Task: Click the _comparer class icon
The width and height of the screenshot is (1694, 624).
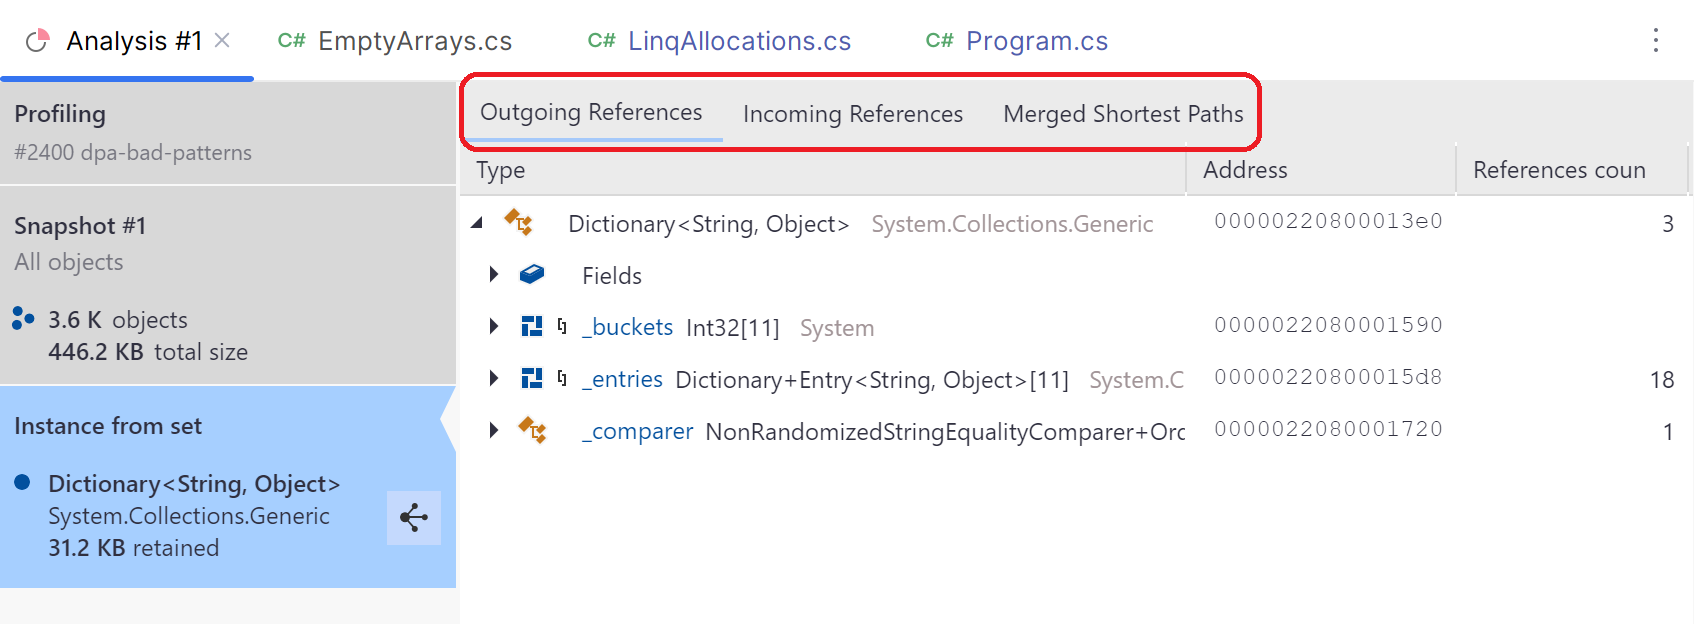Action: [532, 430]
